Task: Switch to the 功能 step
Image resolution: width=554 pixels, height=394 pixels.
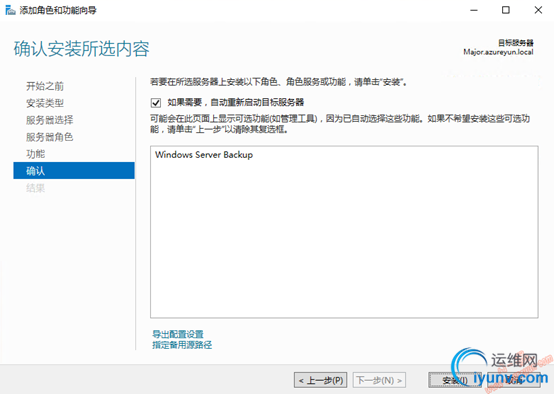Action: tap(36, 154)
